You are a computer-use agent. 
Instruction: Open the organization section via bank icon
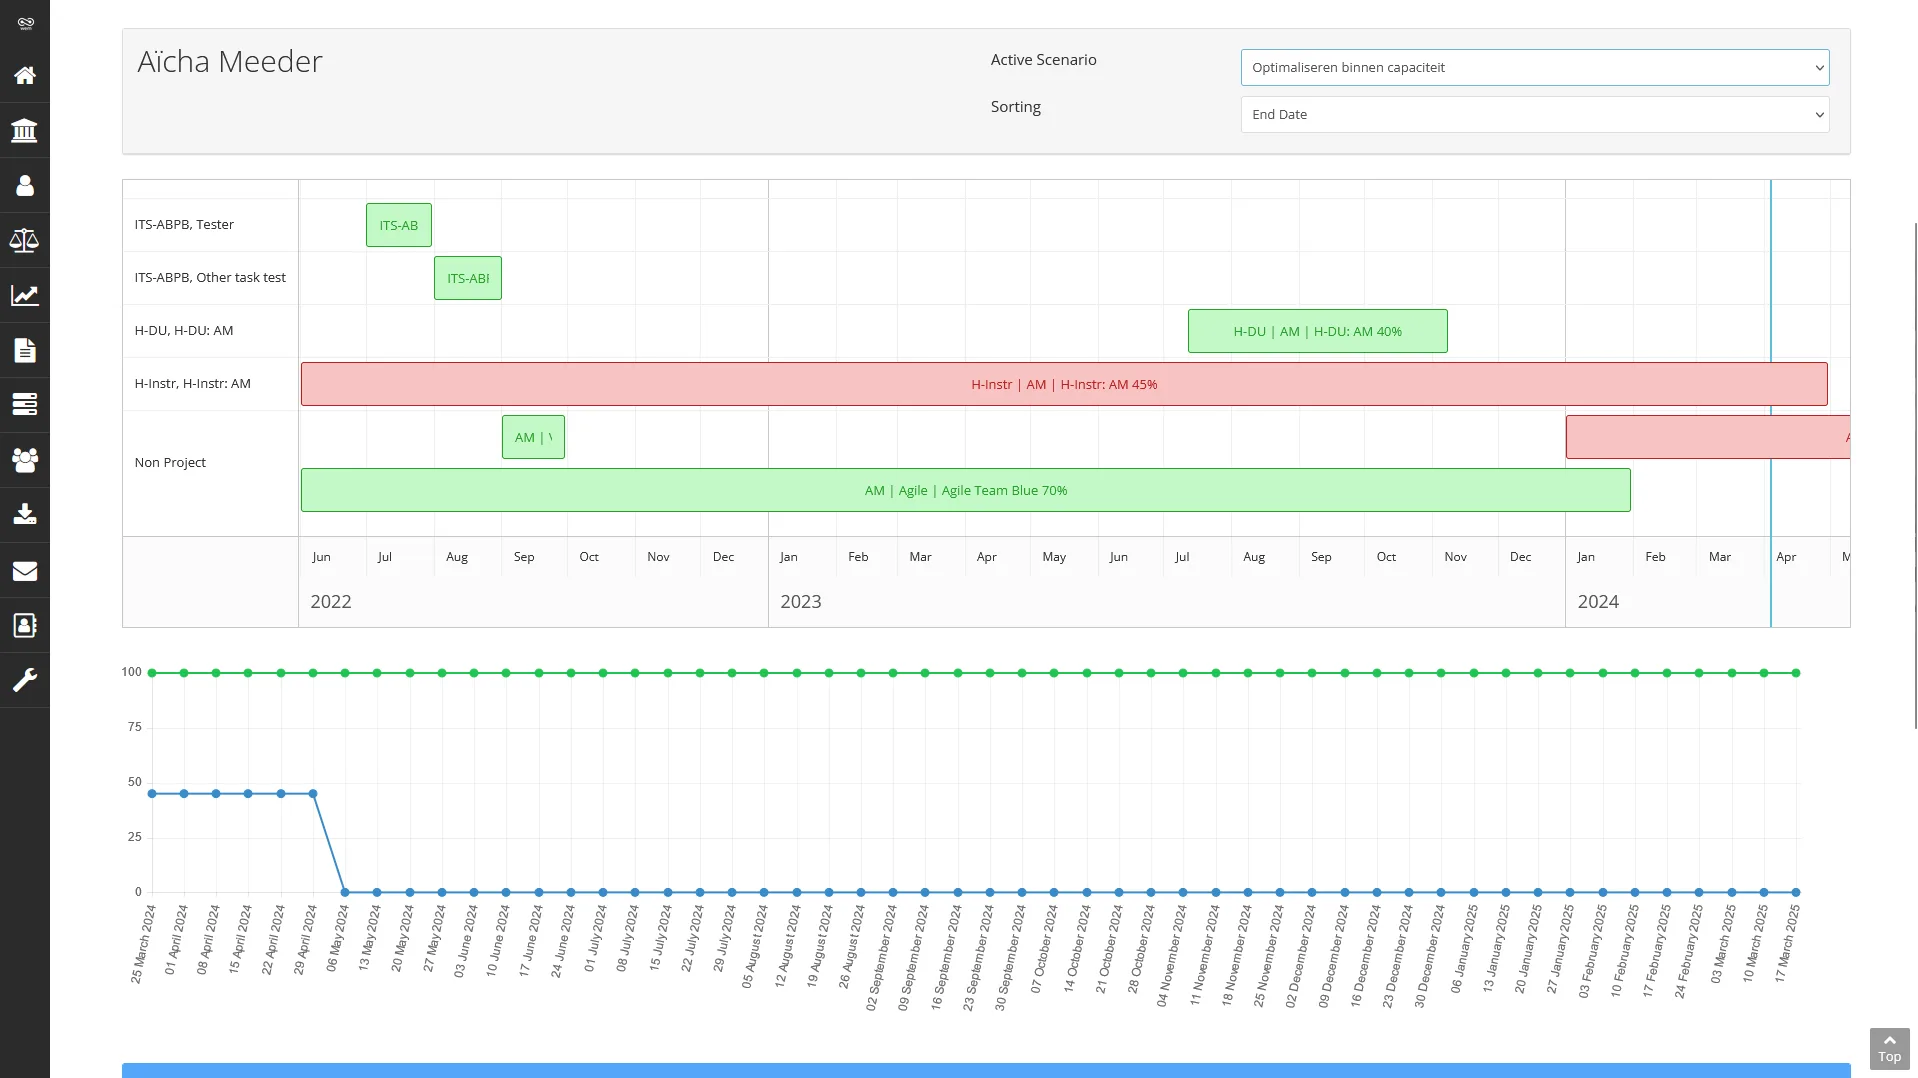pyautogui.click(x=24, y=130)
